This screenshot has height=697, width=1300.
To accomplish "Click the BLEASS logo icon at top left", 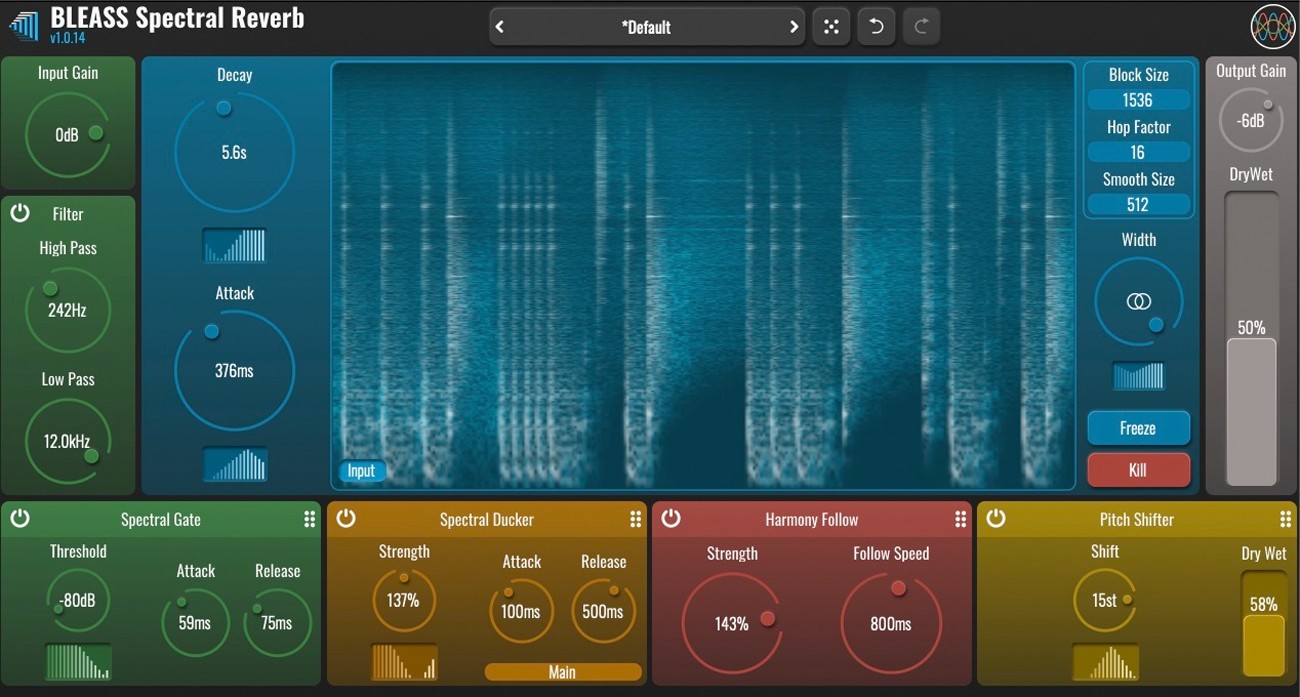I will pos(24,26).
